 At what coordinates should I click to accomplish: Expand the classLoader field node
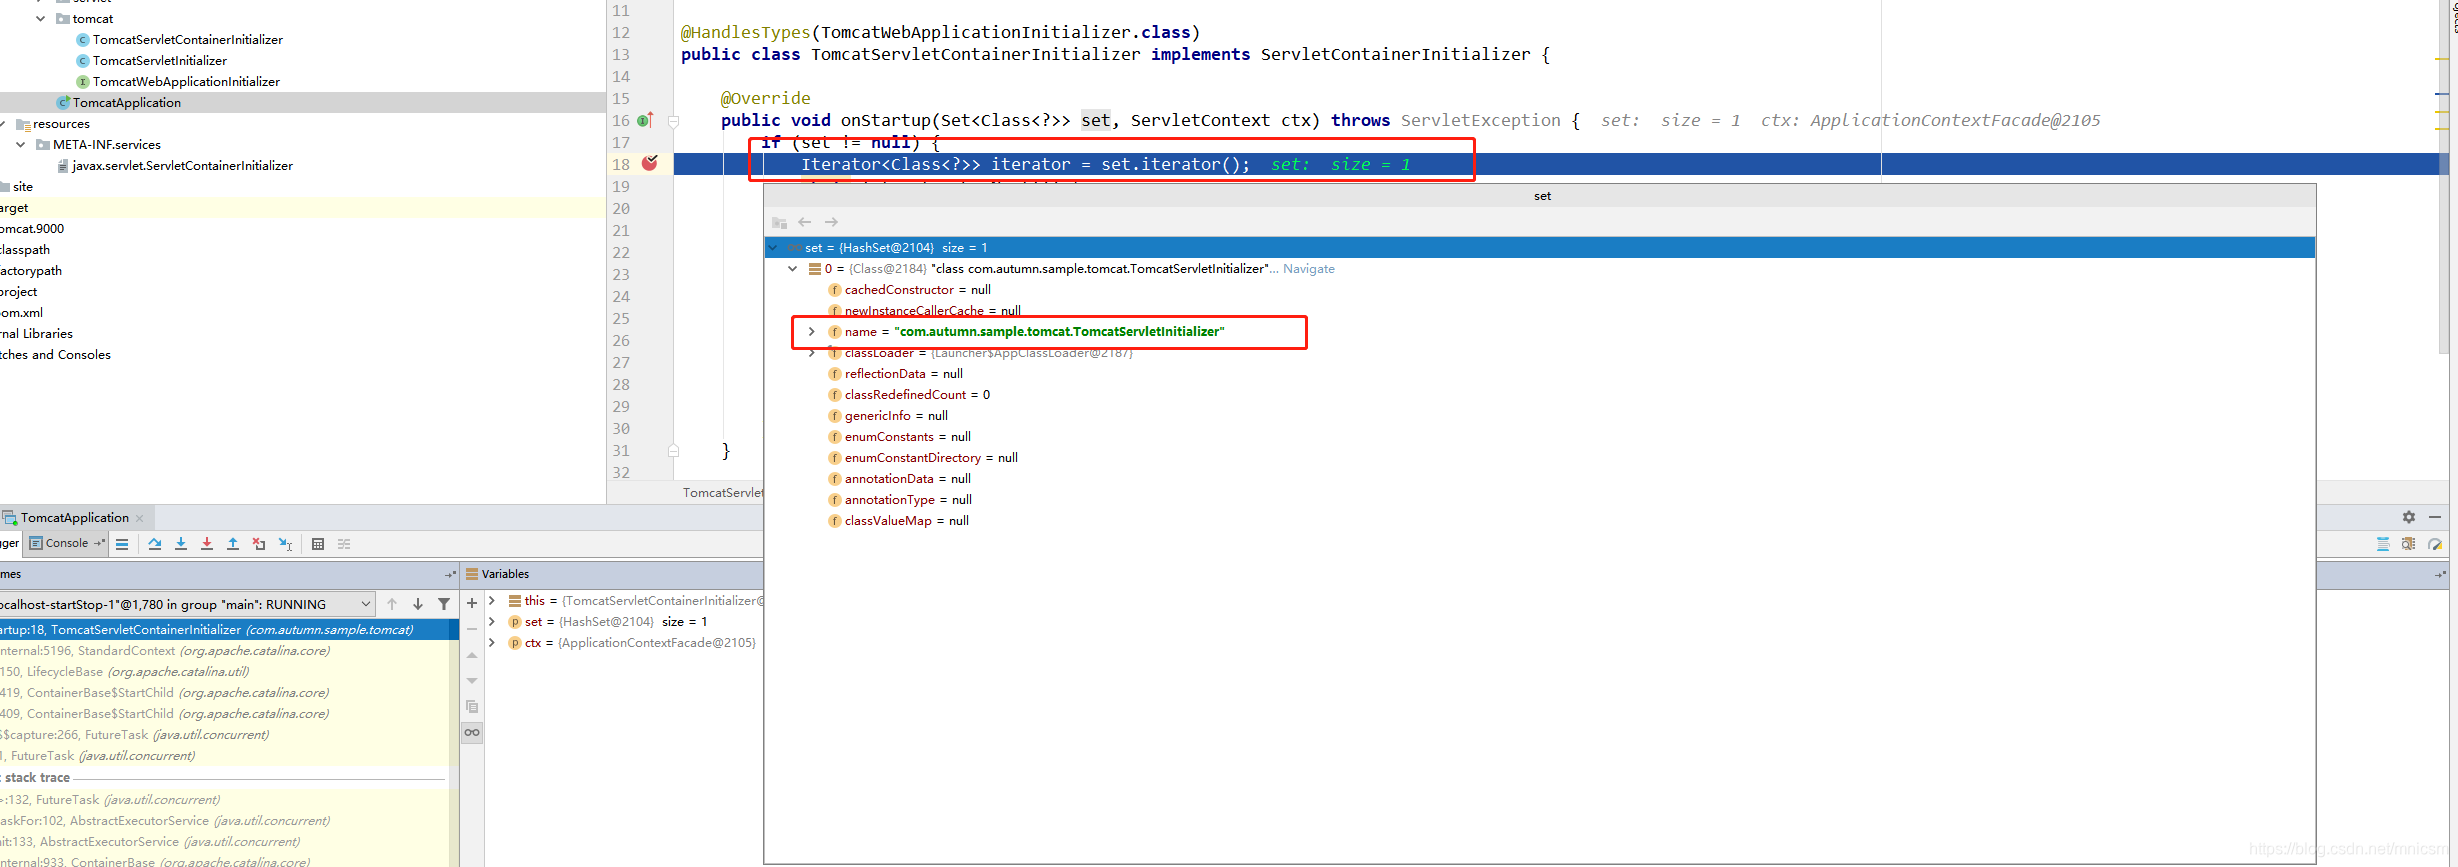click(x=812, y=353)
